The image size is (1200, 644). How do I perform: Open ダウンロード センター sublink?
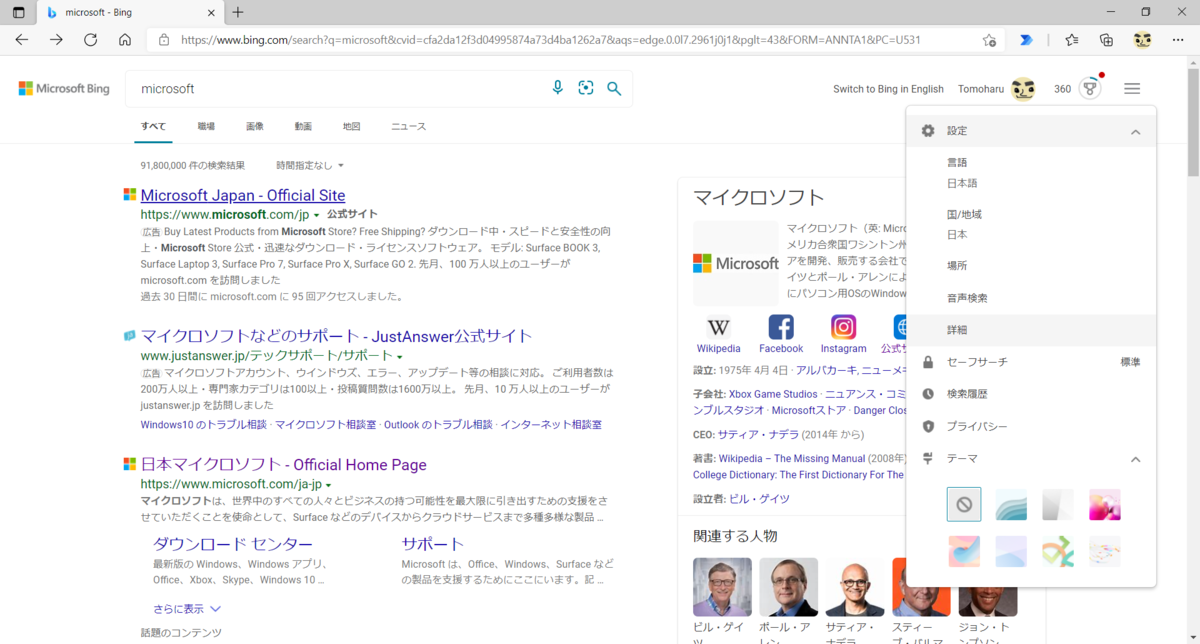pyautogui.click(x=232, y=544)
